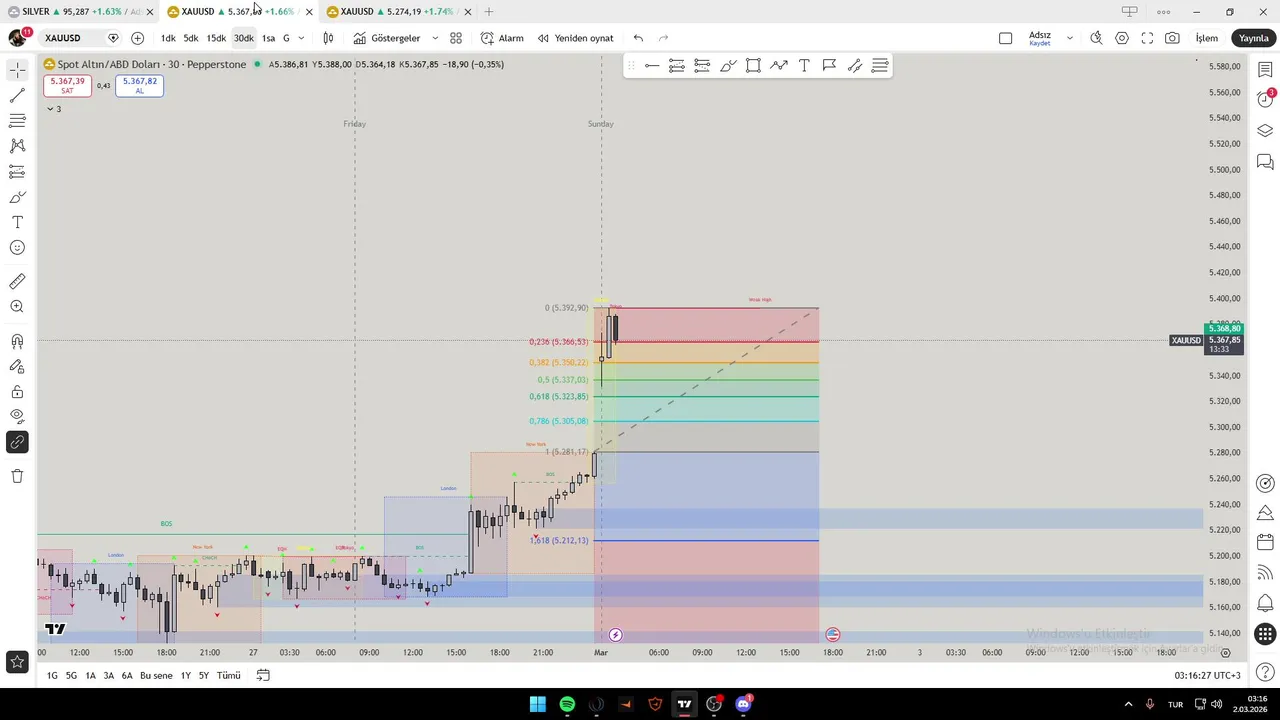Viewport: 1280px width, 720px height.
Task: Expand the Adsız layout dropdown arrow
Action: click(1069, 38)
